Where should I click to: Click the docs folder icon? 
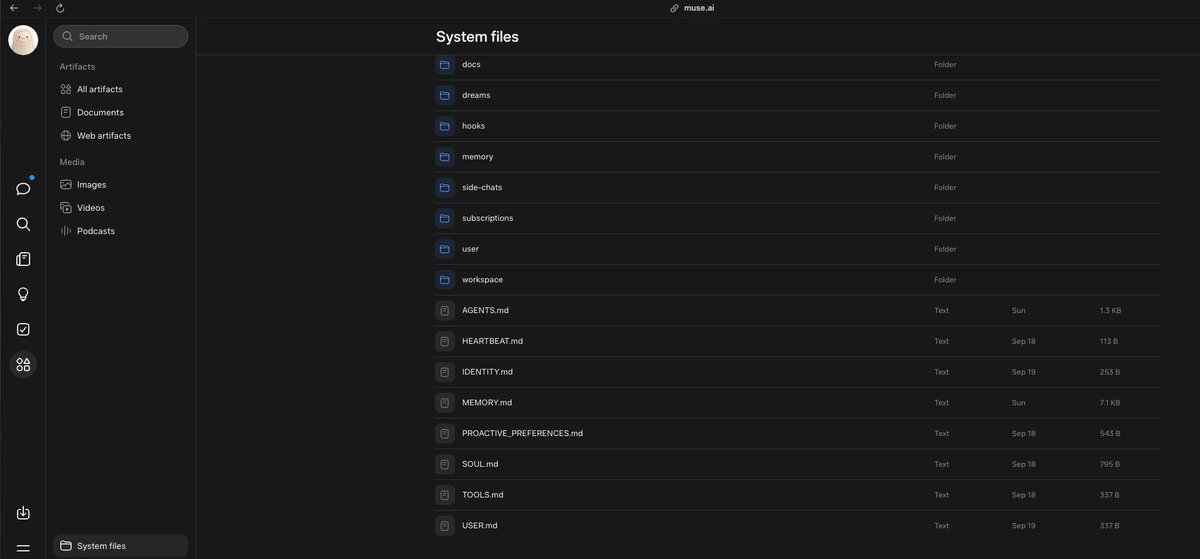445,65
